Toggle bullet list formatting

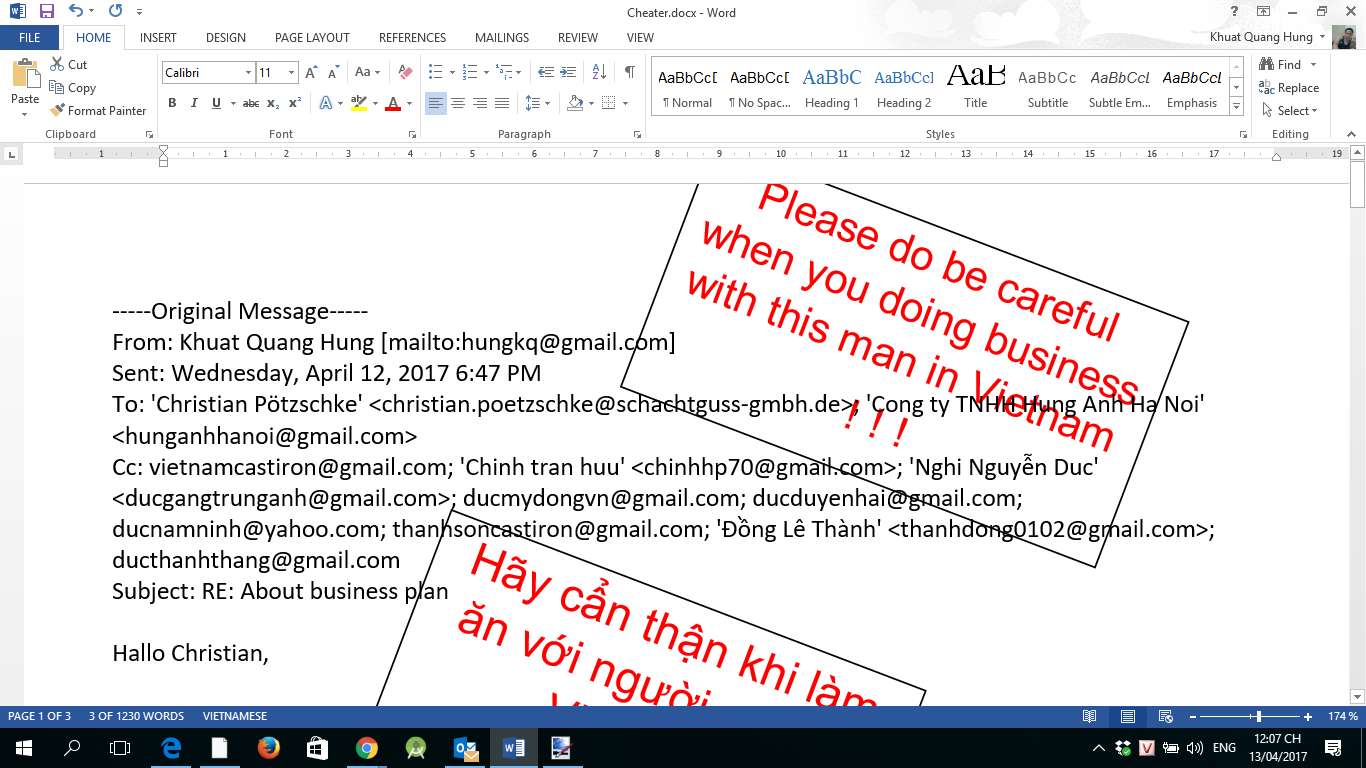pos(435,72)
